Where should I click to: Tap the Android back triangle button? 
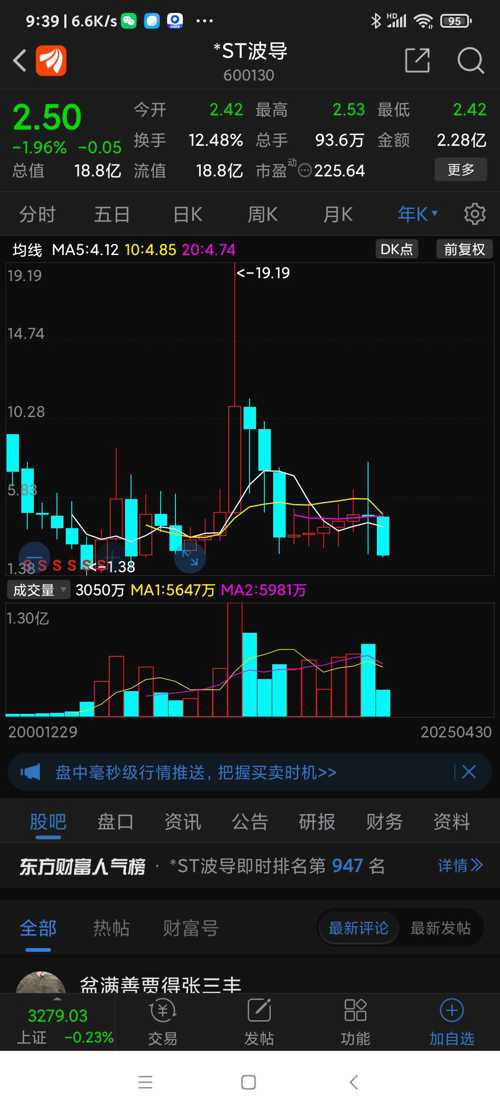pyautogui.click(x=354, y=1082)
